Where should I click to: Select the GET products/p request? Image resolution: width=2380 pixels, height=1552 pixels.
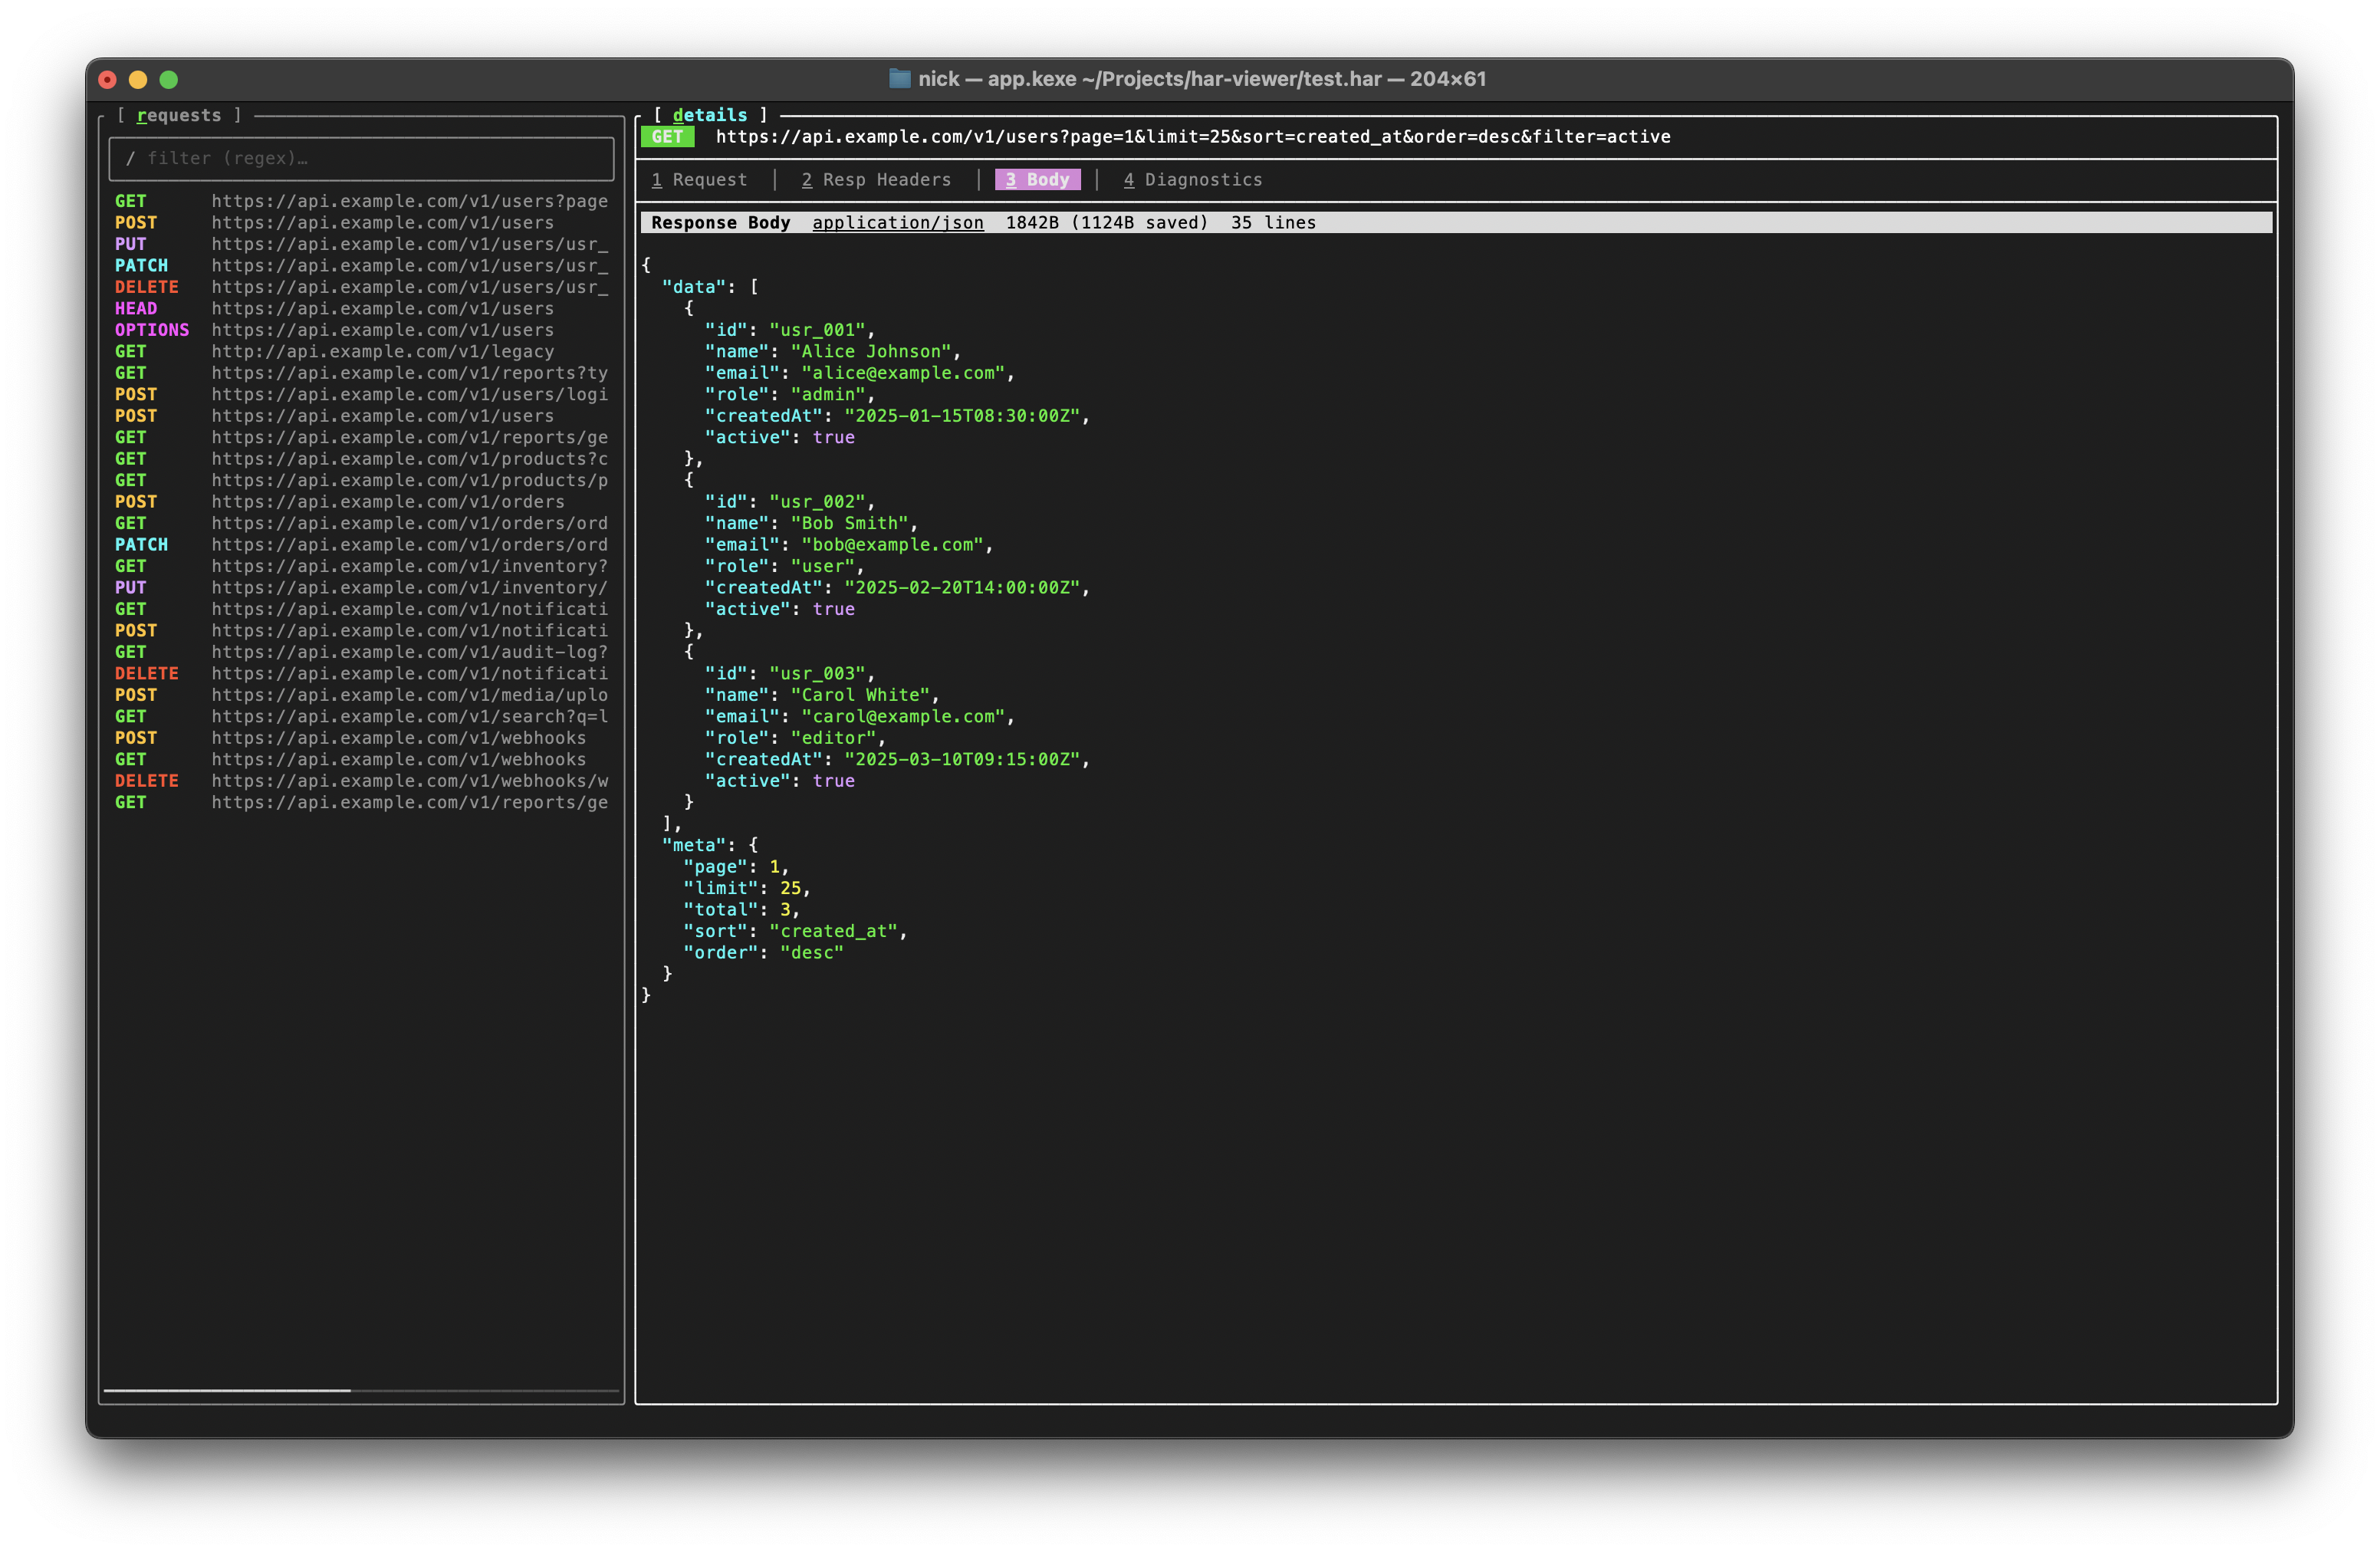point(361,481)
